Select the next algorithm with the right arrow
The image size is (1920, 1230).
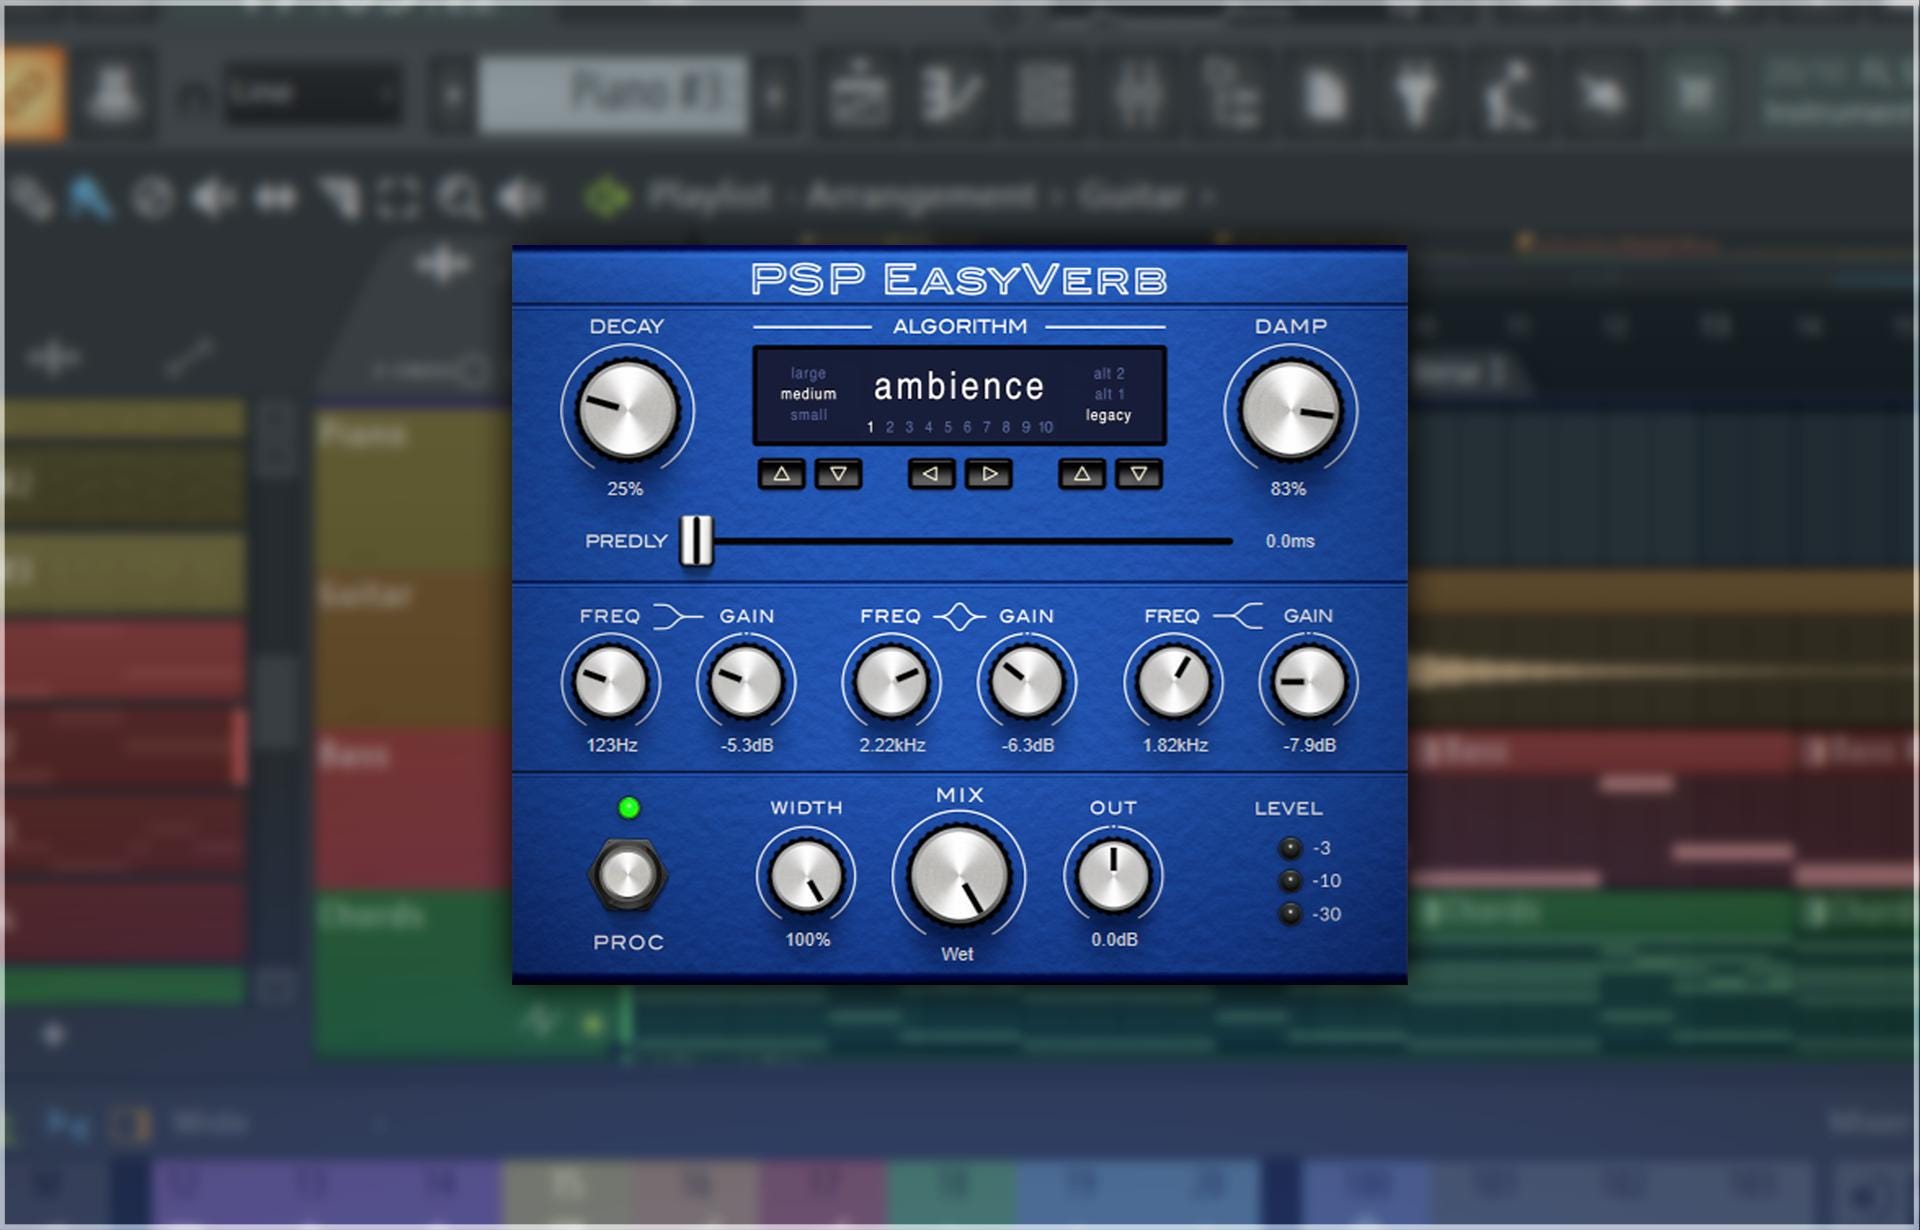(989, 474)
